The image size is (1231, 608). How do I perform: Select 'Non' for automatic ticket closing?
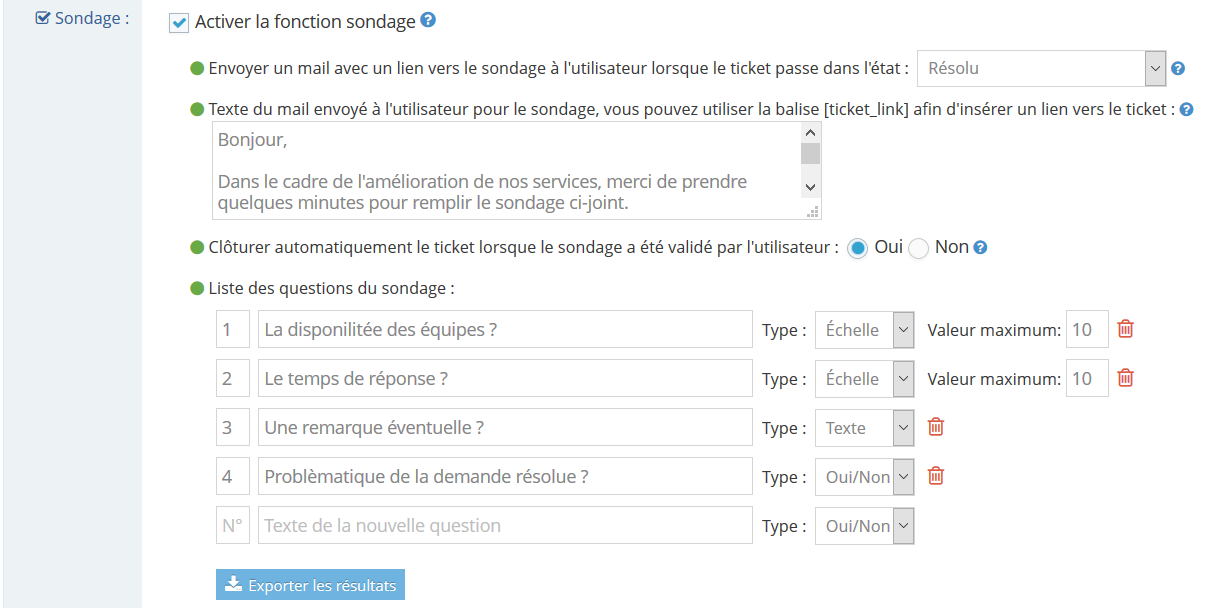(x=919, y=248)
